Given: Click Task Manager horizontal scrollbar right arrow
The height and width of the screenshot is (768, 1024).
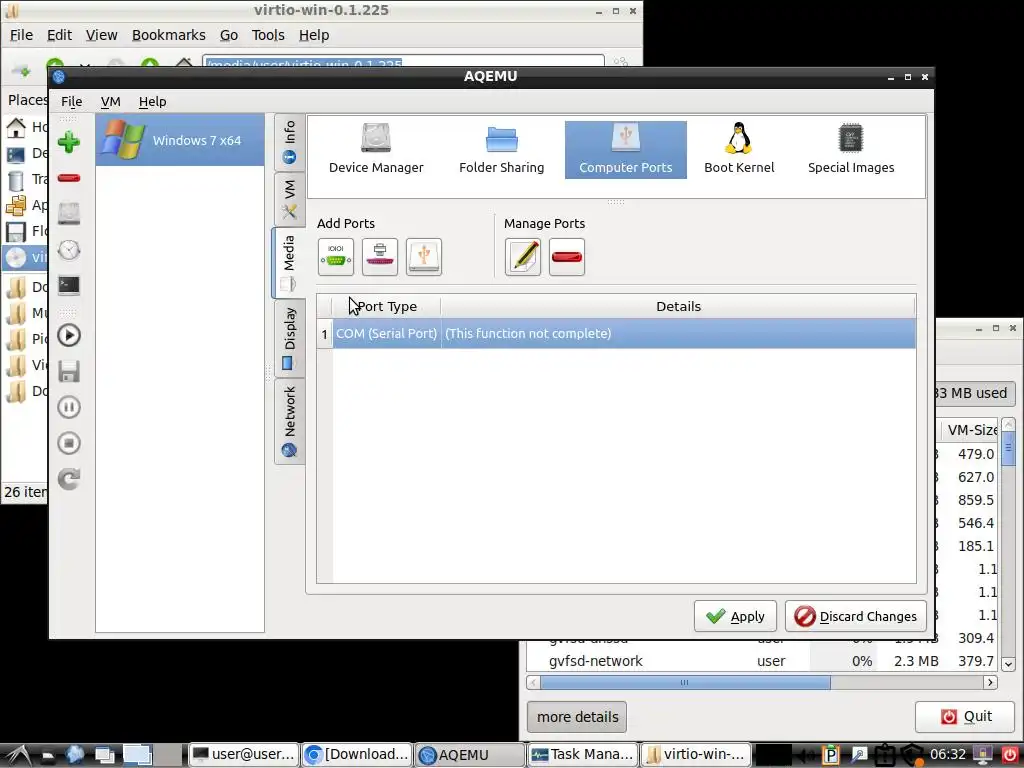Looking at the screenshot, I should pos(991,682).
